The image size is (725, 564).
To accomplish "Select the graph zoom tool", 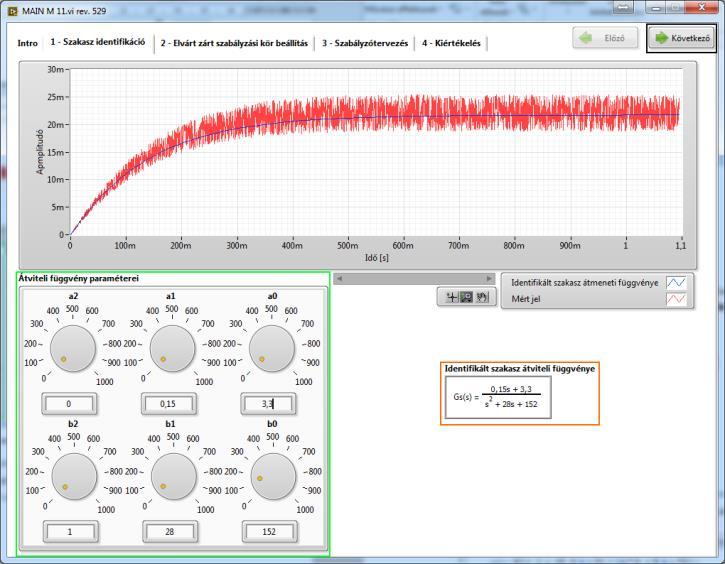I will (x=467, y=297).
